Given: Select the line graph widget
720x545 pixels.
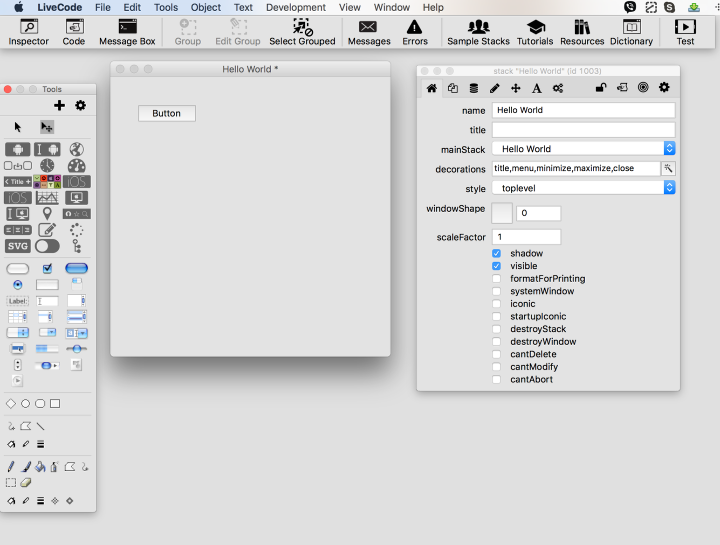Looking at the screenshot, I should coord(47,198).
